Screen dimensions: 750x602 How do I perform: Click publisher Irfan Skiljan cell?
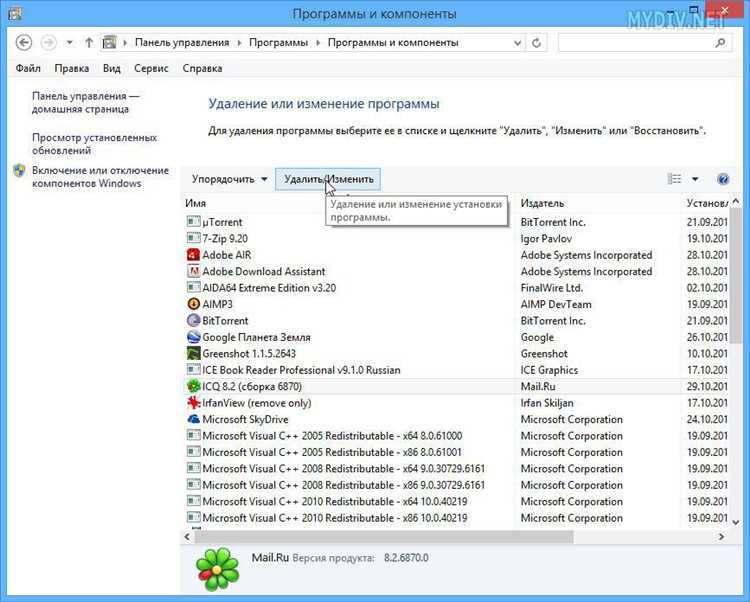click(547, 403)
